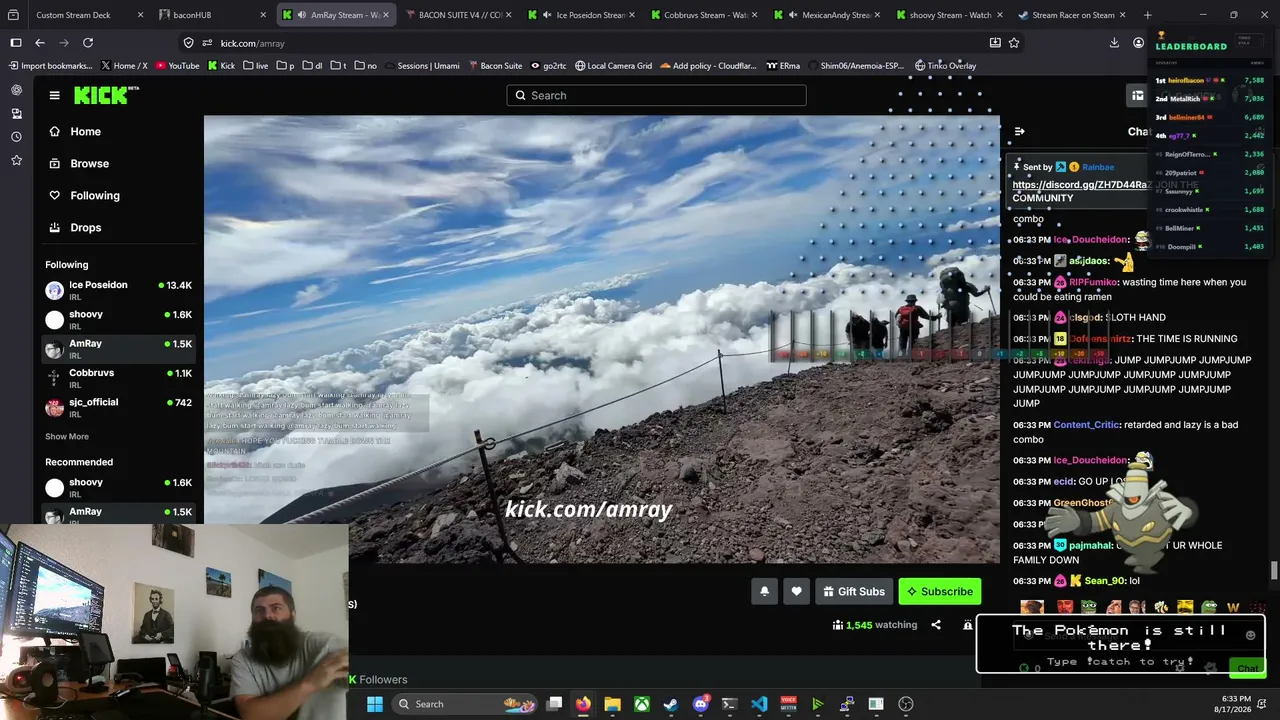Screen dimensions: 1280x720
Task: Collapse the chat panel with arrow icon
Action: point(1019,131)
